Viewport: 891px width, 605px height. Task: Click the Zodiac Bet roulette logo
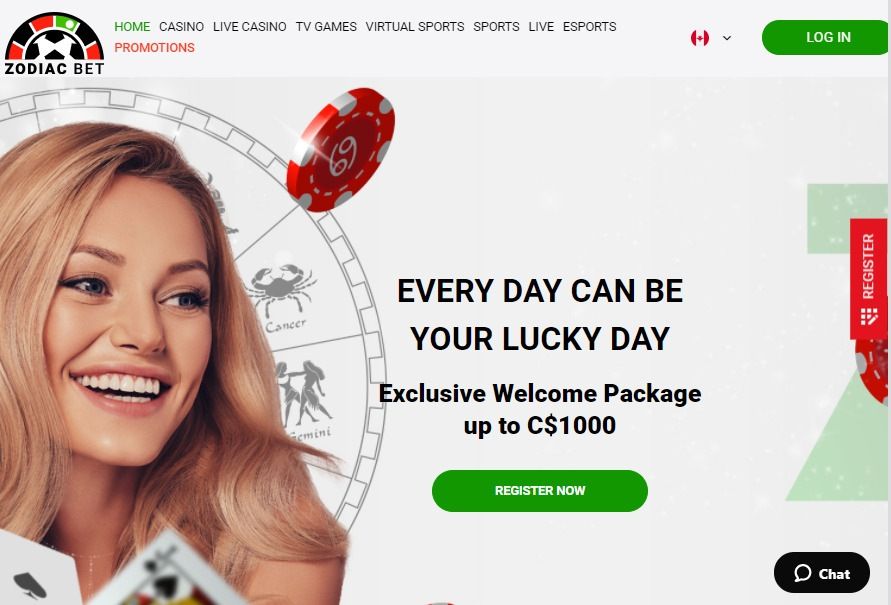point(55,44)
